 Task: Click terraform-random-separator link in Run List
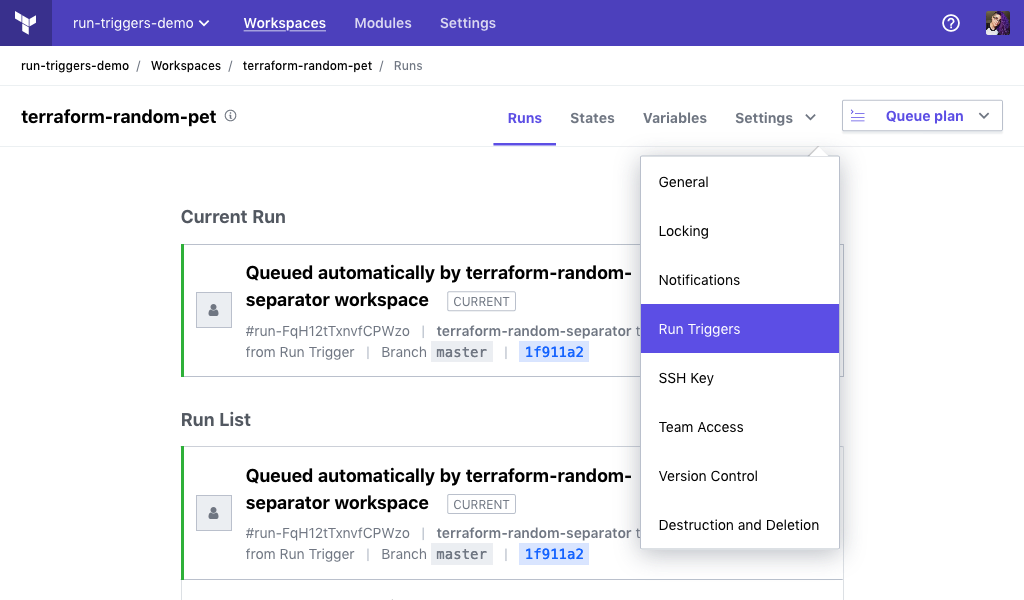coord(534,533)
